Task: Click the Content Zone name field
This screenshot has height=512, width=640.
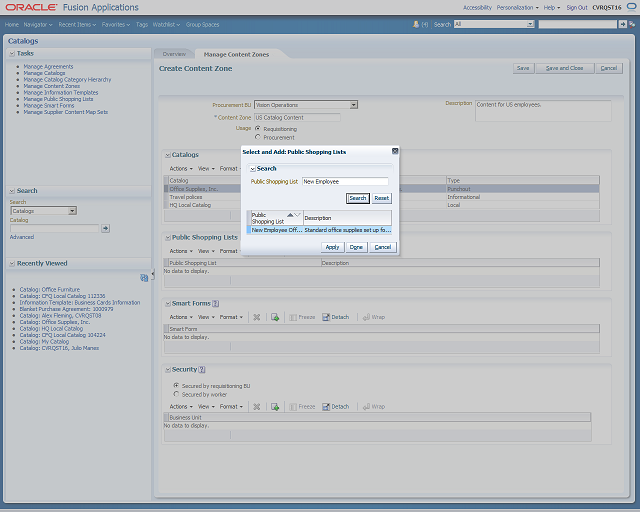Action: pyautogui.click(x=297, y=118)
